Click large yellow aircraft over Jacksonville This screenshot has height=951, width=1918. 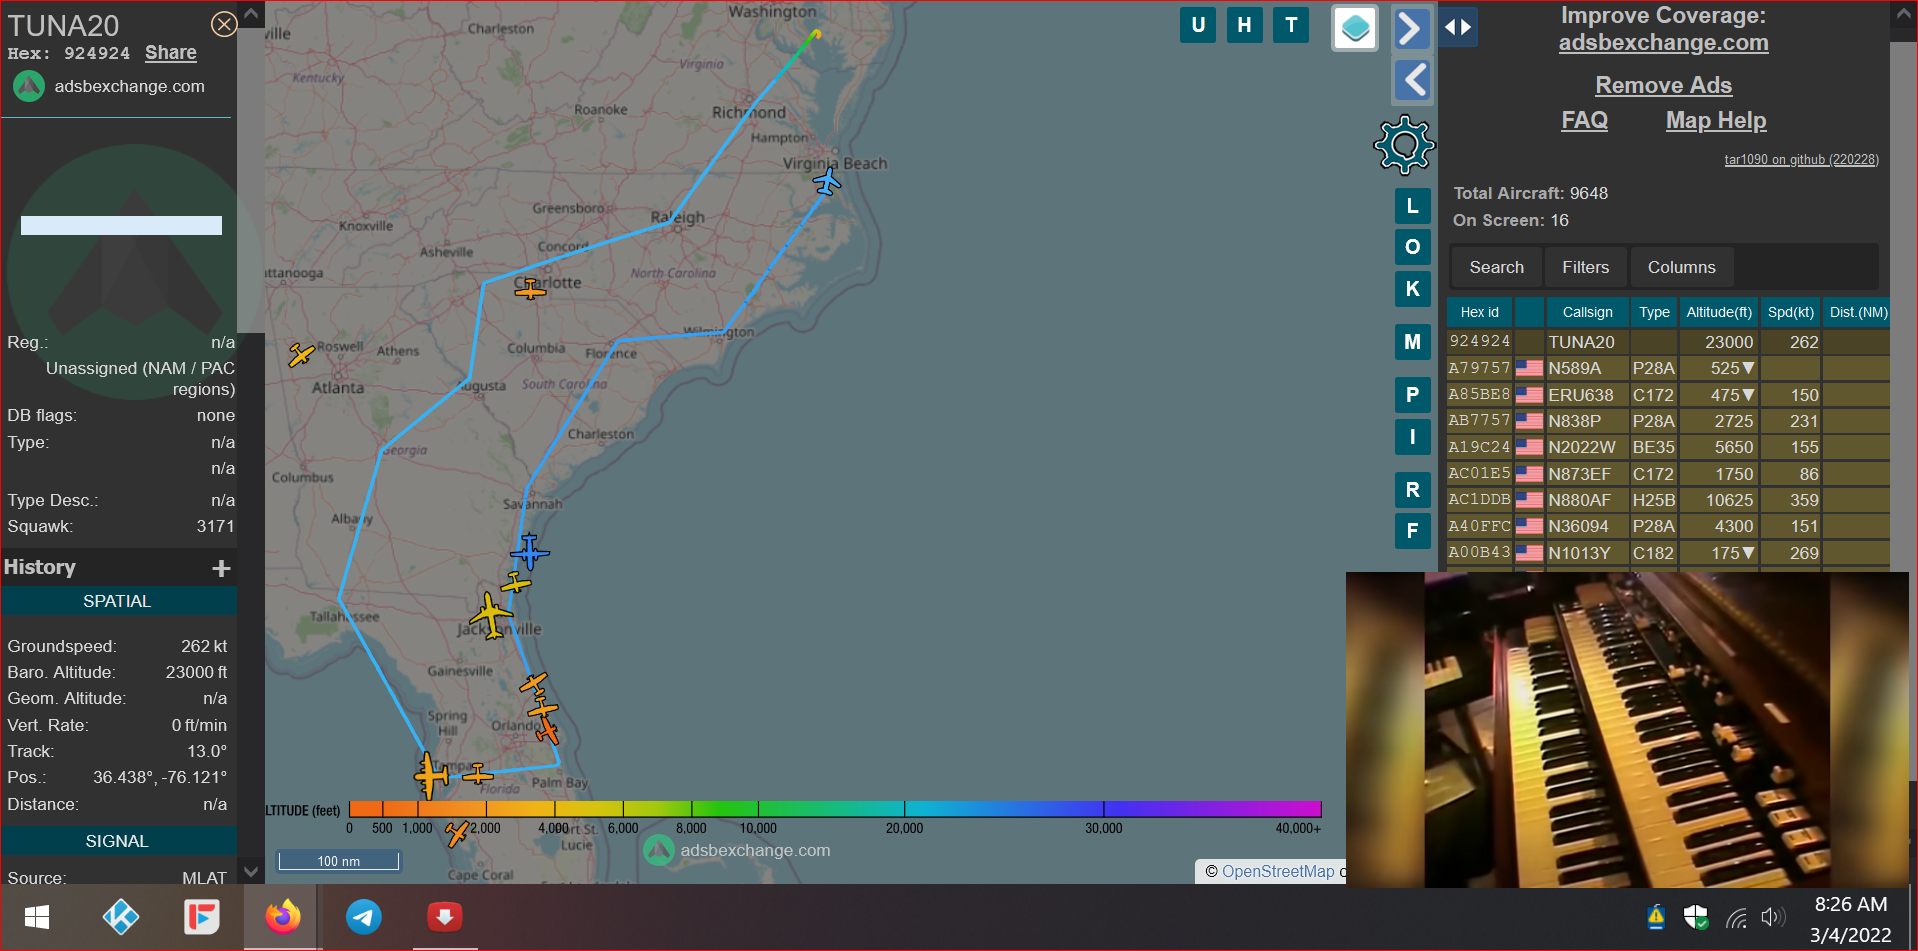(491, 615)
